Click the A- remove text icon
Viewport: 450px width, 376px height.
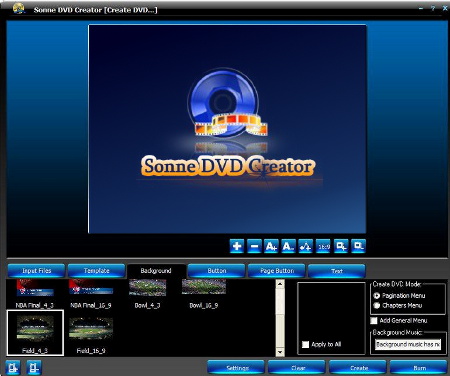pos(288,246)
